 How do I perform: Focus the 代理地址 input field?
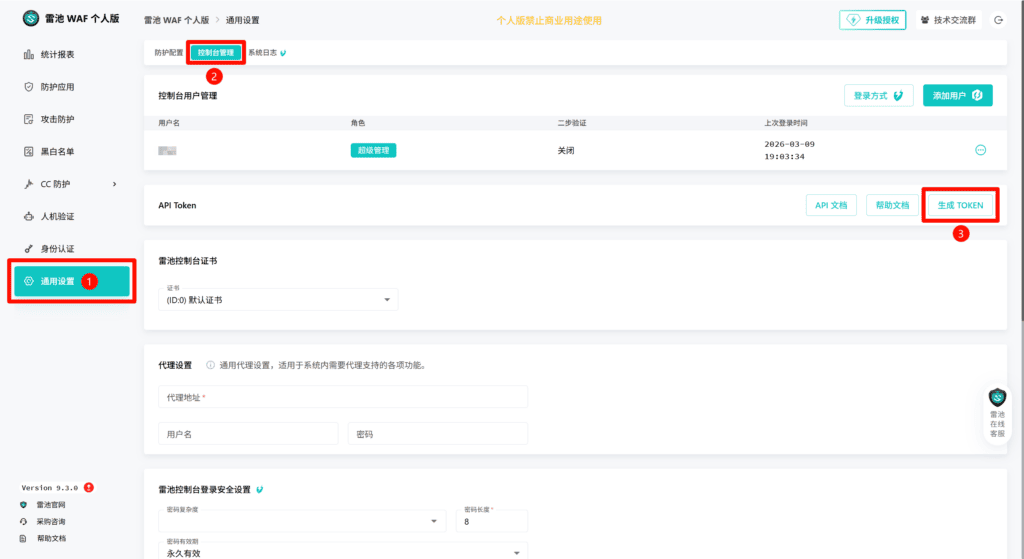click(343, 397)
